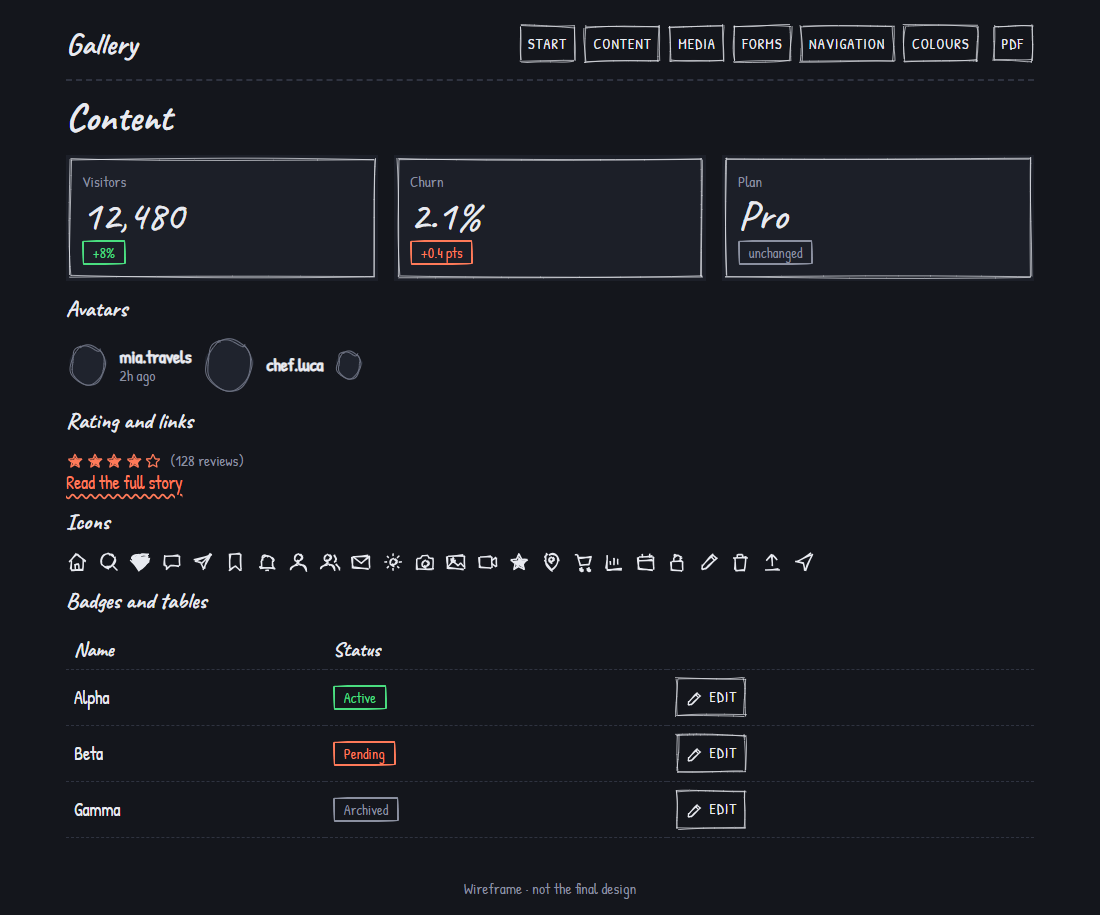Click the filled heart icon
1100x915 pixels.
[x=140, y=562]
